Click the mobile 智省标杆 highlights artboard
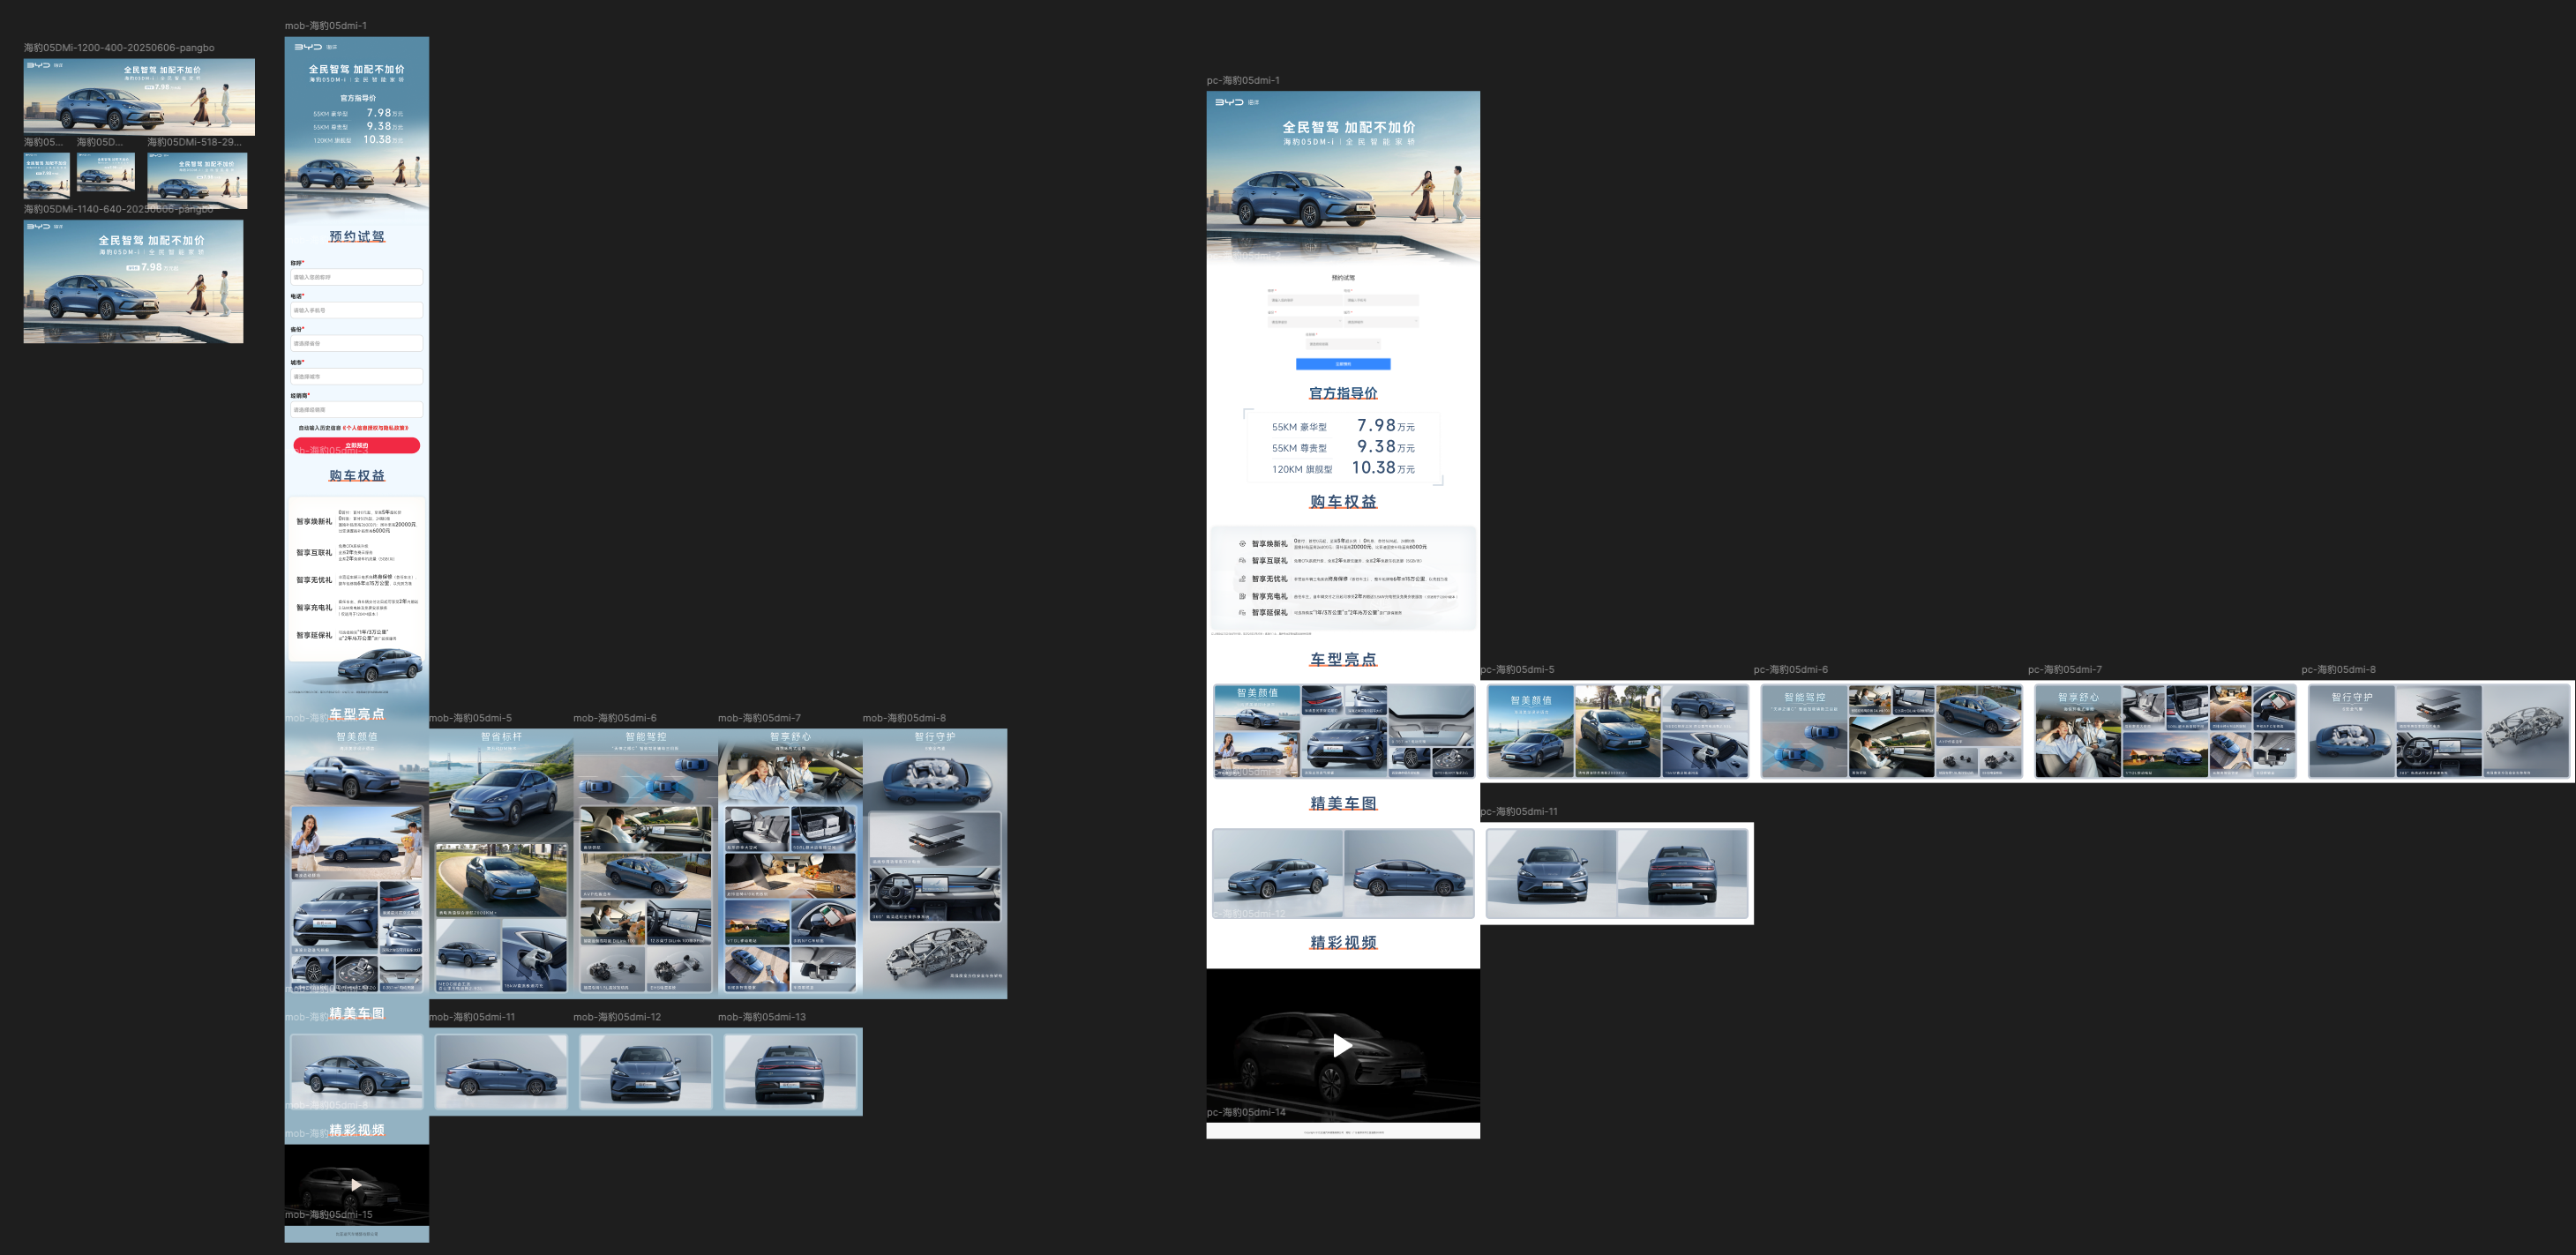Screen dimensions: 2576x1255 tap(501, 863)
